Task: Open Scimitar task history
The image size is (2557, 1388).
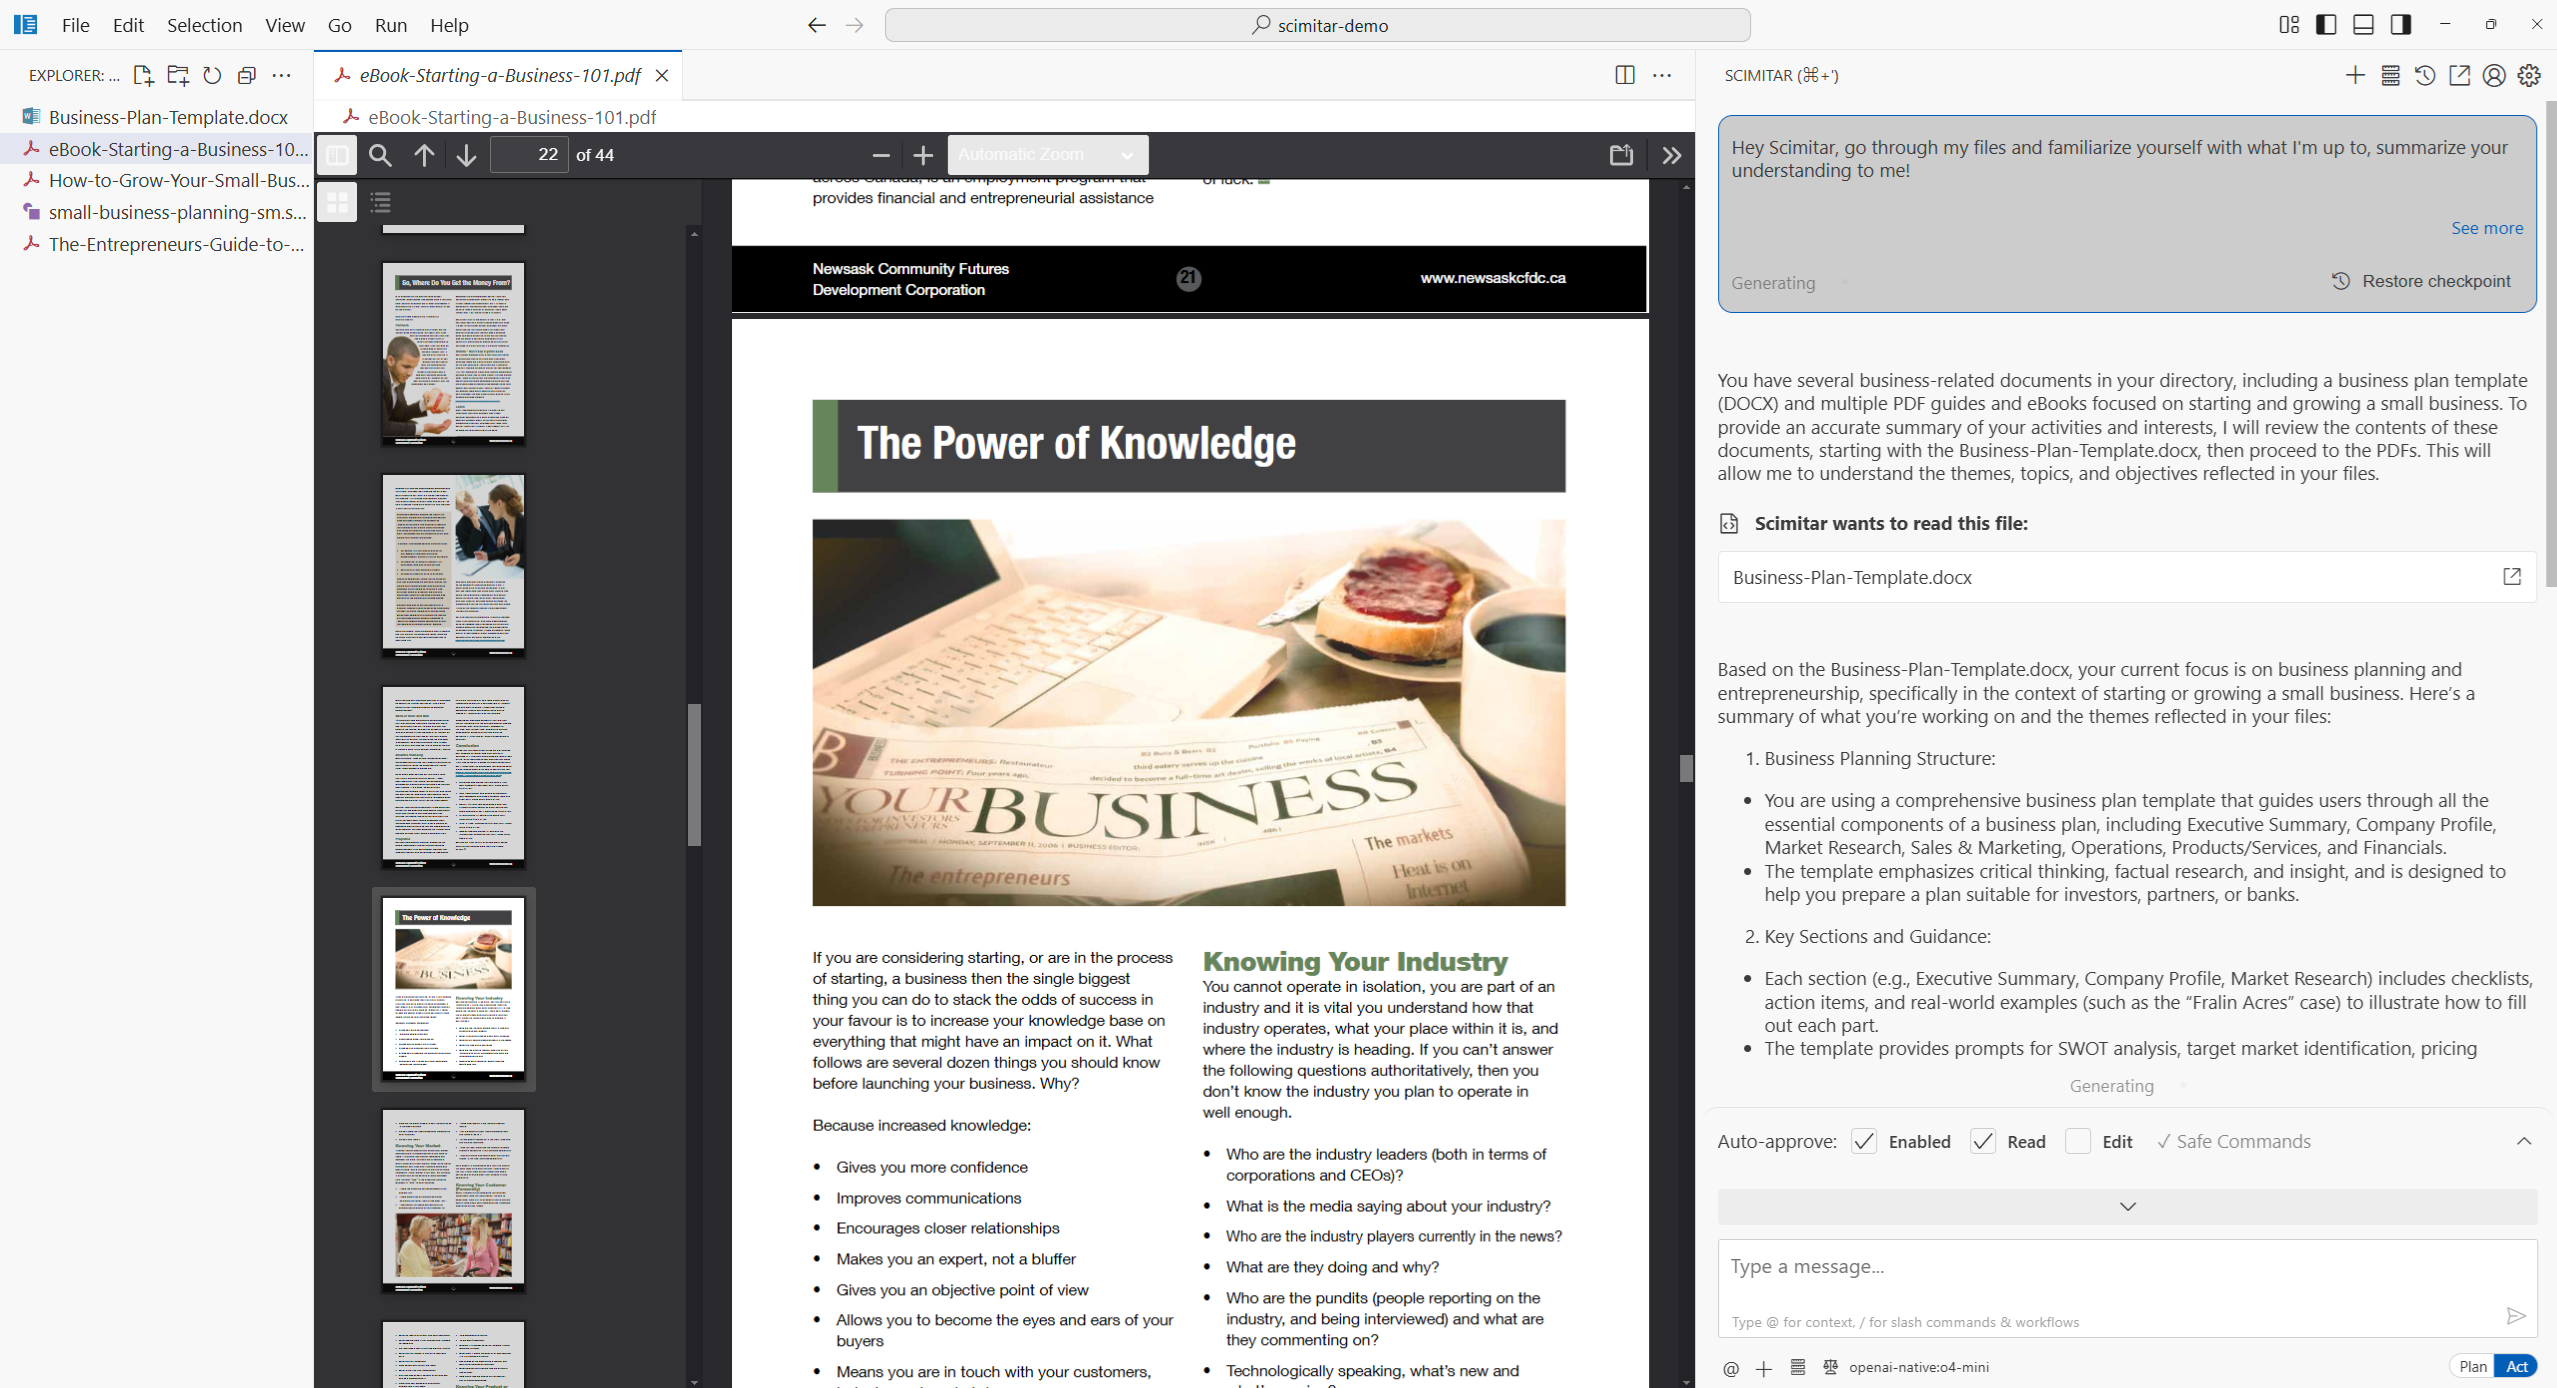Action: click(2425, 75)
